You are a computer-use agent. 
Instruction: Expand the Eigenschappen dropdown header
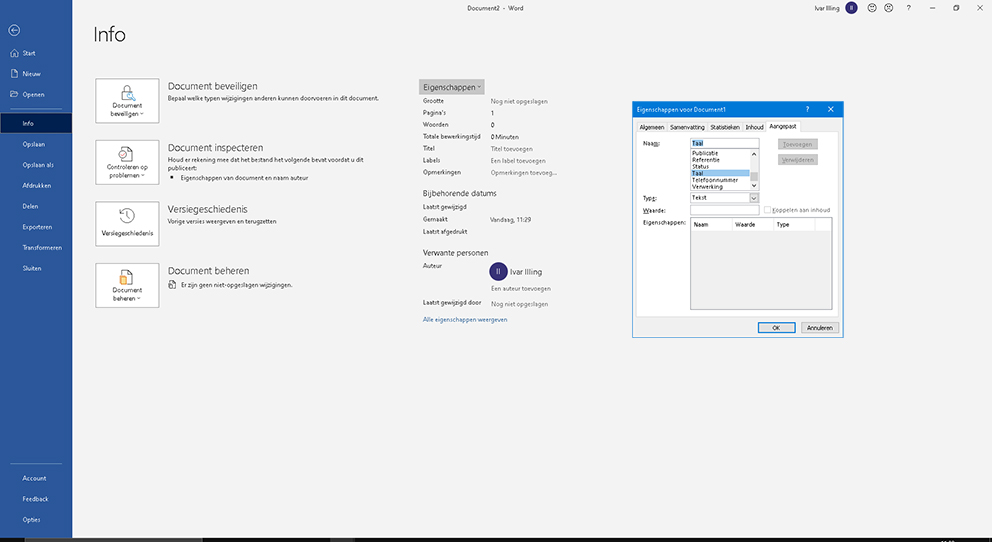pos(451,87)
